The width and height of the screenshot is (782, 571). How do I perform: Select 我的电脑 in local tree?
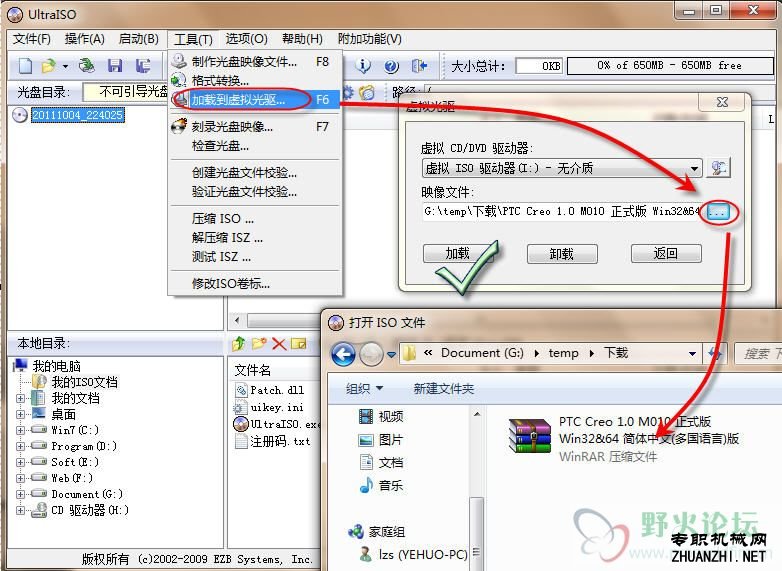[56, 366]
